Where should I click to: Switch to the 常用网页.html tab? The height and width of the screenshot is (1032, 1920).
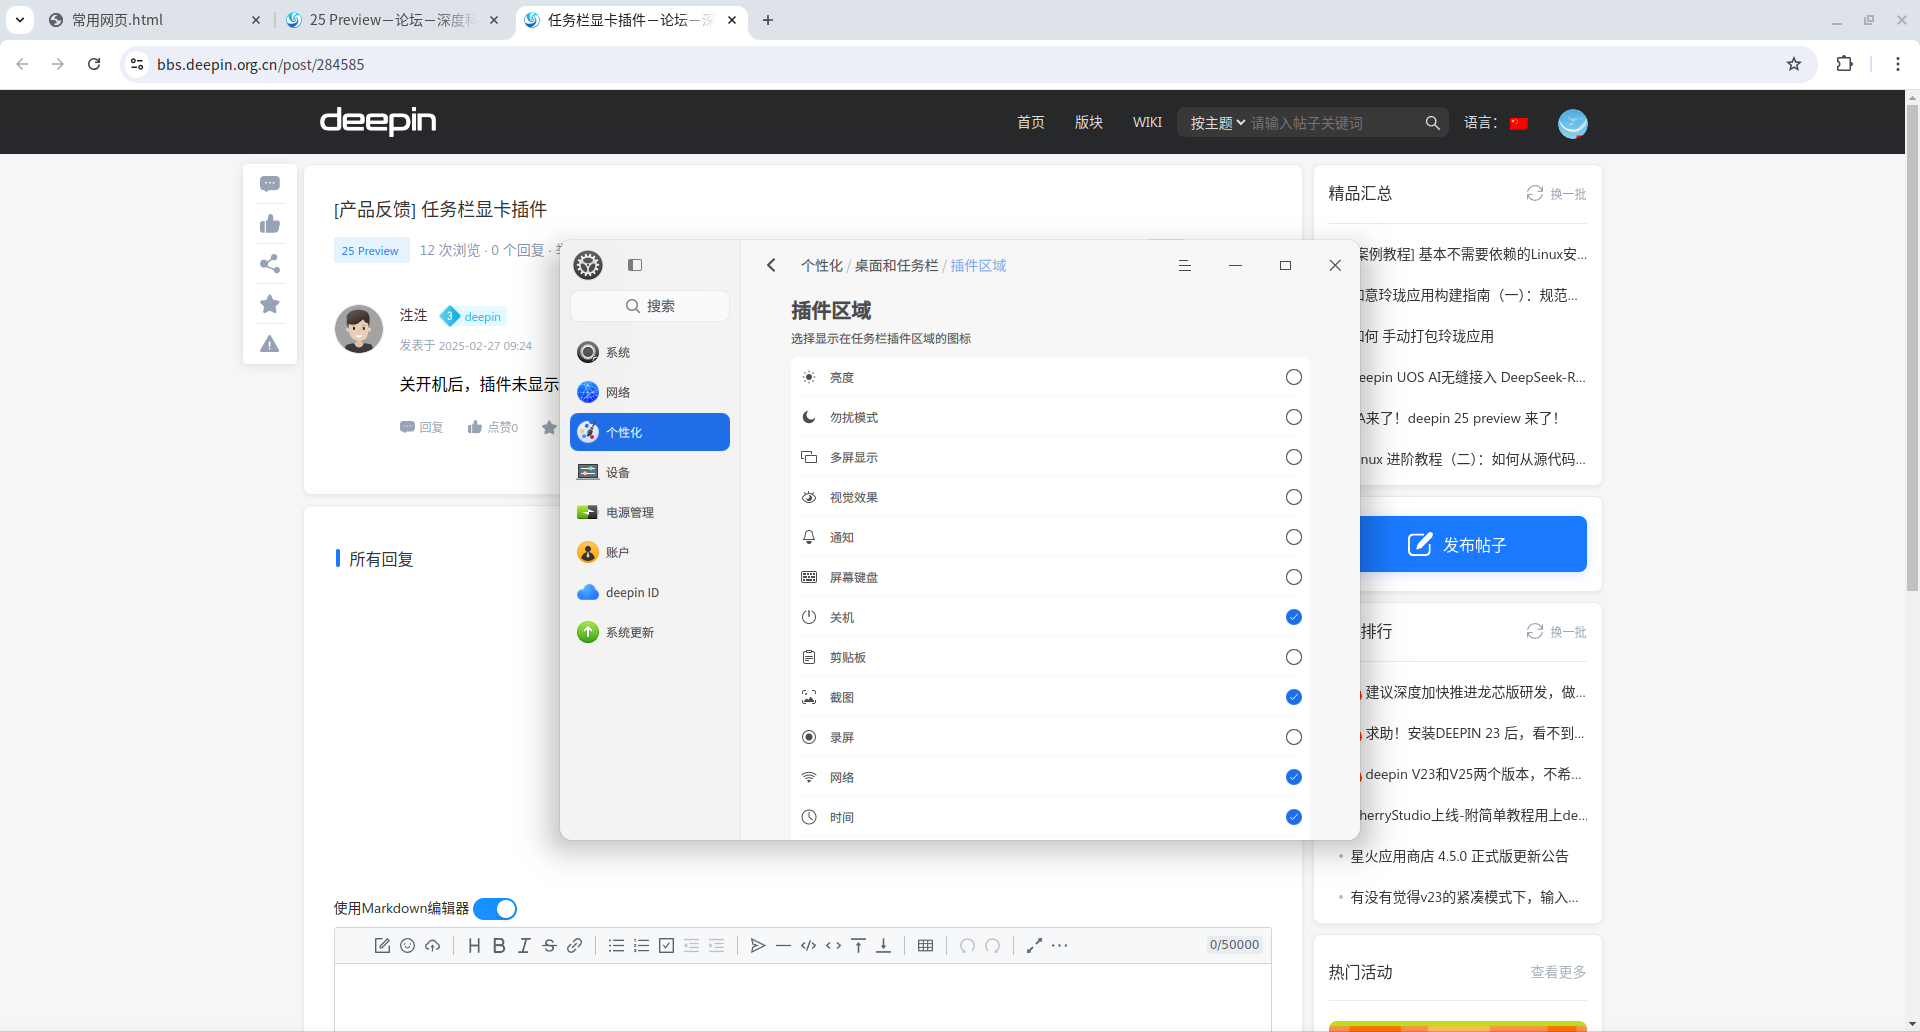(155, 20)
